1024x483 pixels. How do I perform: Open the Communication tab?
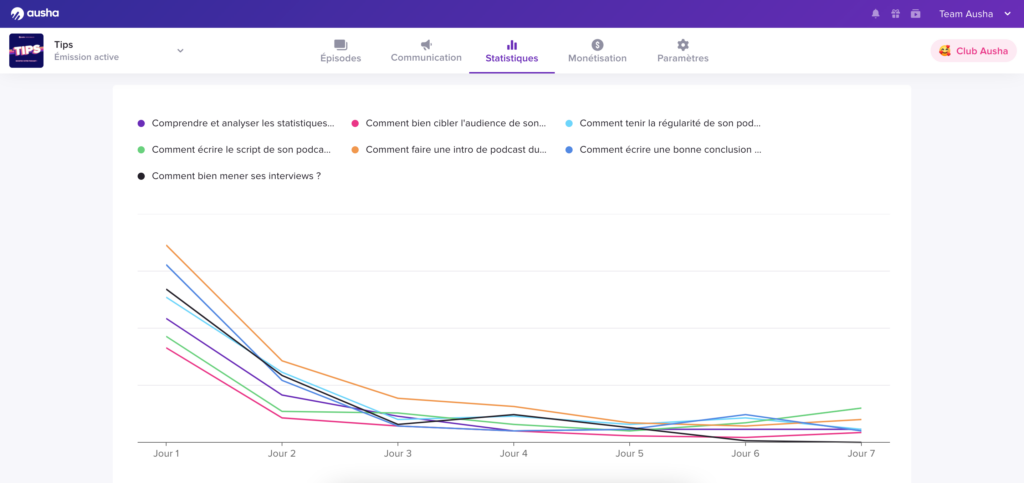click(x=426, y=51)
